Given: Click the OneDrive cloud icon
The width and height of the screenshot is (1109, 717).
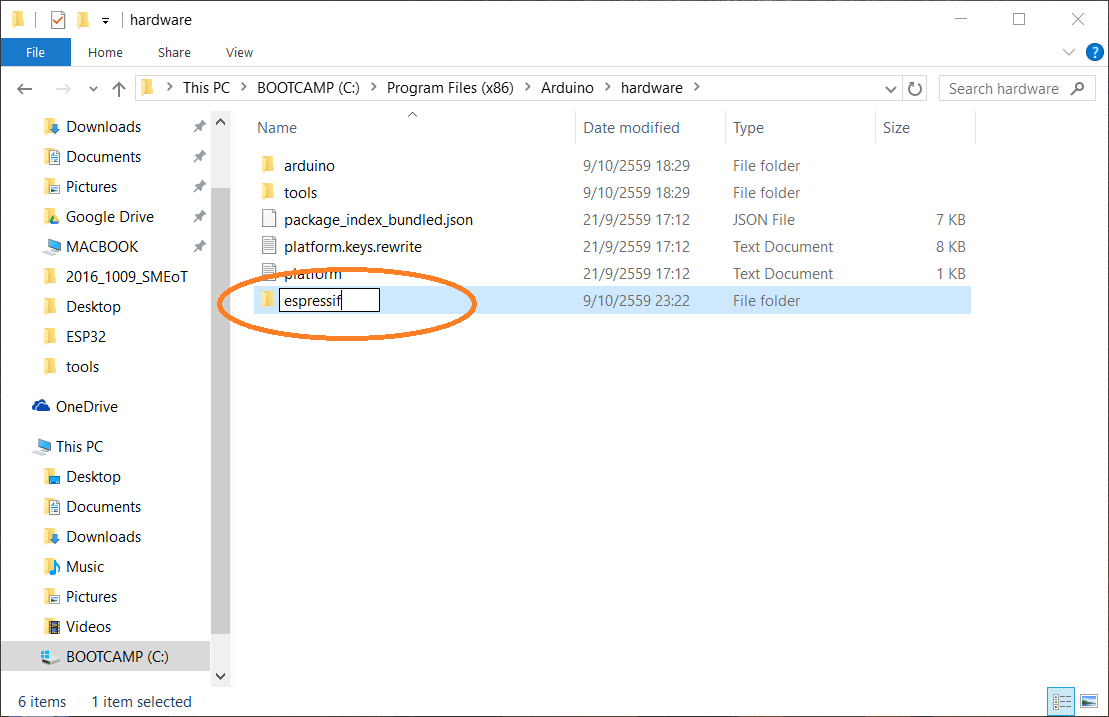Looking at the screenshot, I should (x=41, y=406).
